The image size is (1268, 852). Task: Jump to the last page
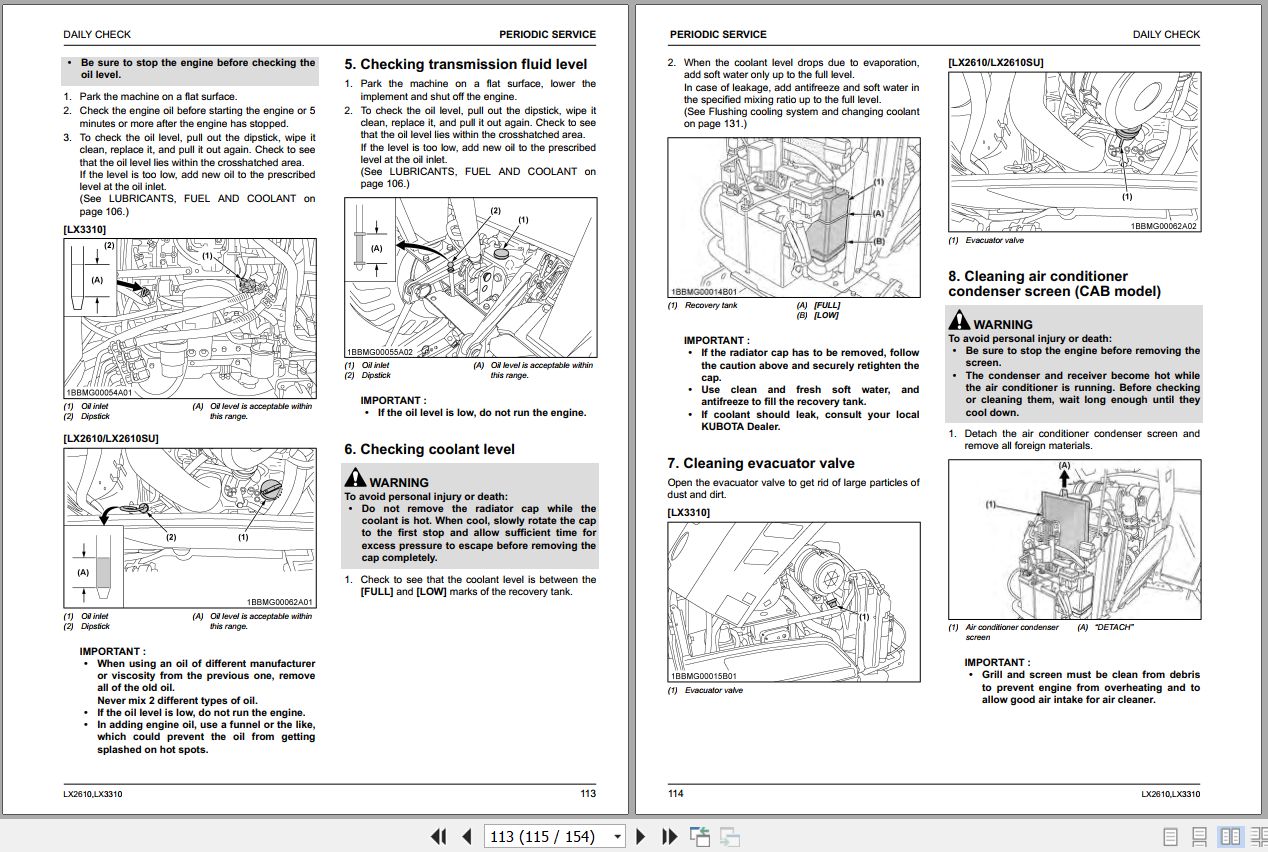[668, 836]
